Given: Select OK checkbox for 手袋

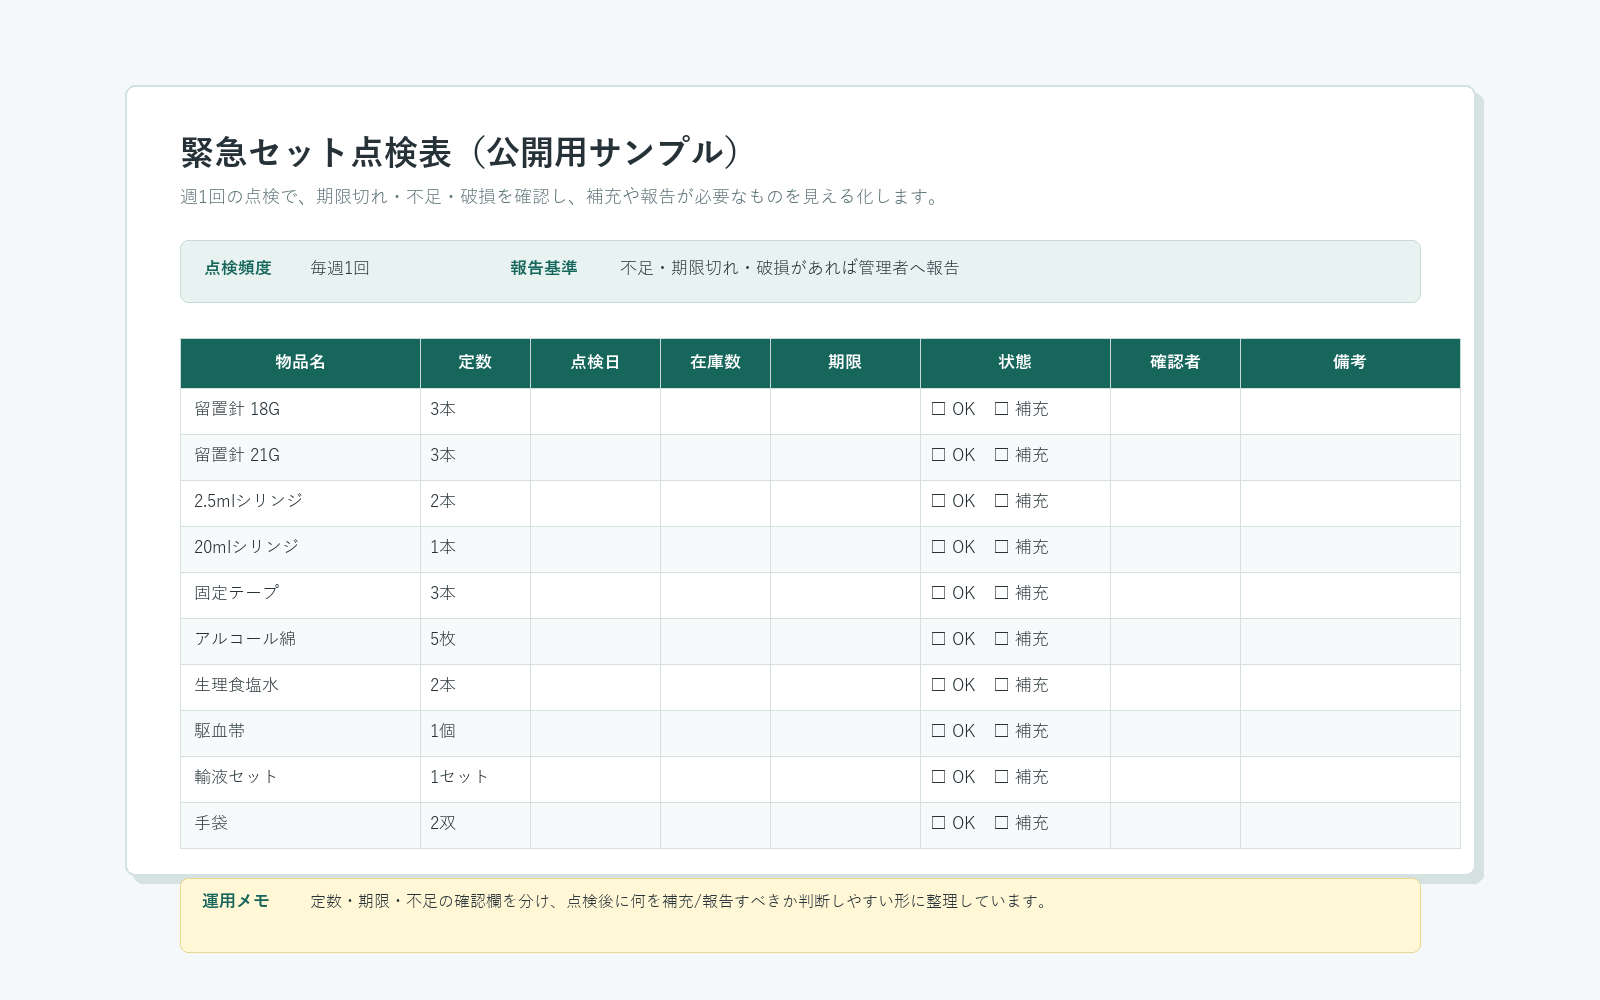Looking at the screenshot, I should 938,823.
